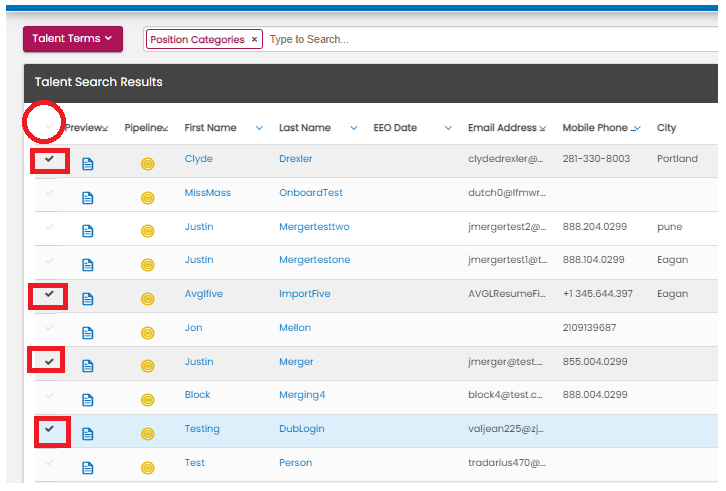The width and height of the screenshot is (726, 491).
Task: Open the Person last name link
Action: click(295, 462)
